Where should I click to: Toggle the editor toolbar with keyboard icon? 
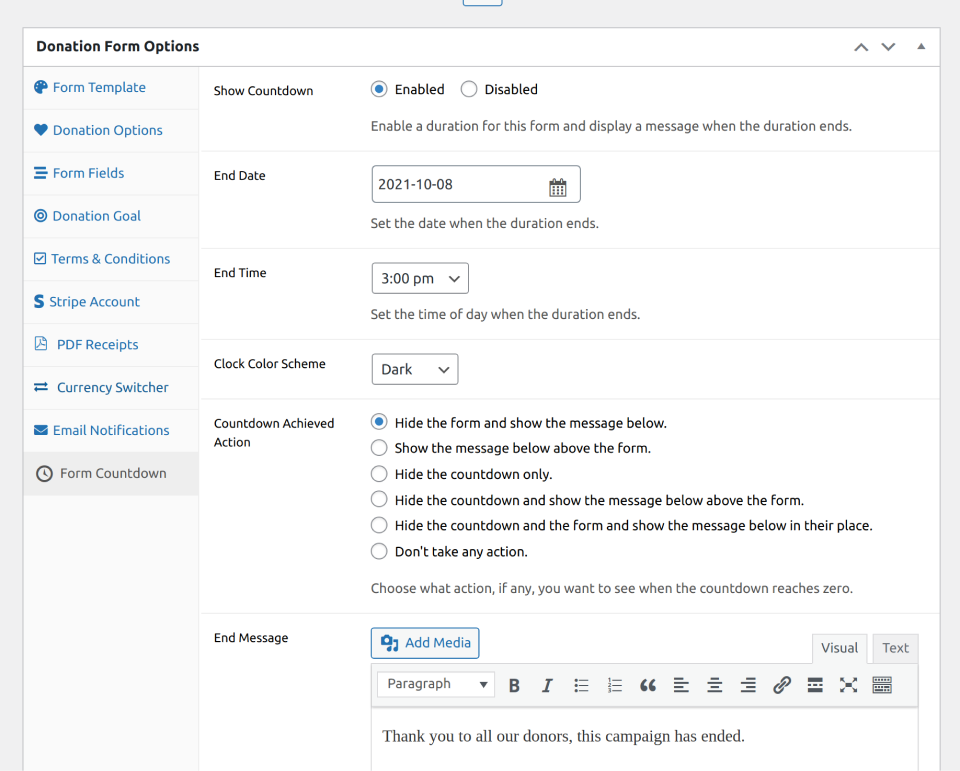[882, 685]
